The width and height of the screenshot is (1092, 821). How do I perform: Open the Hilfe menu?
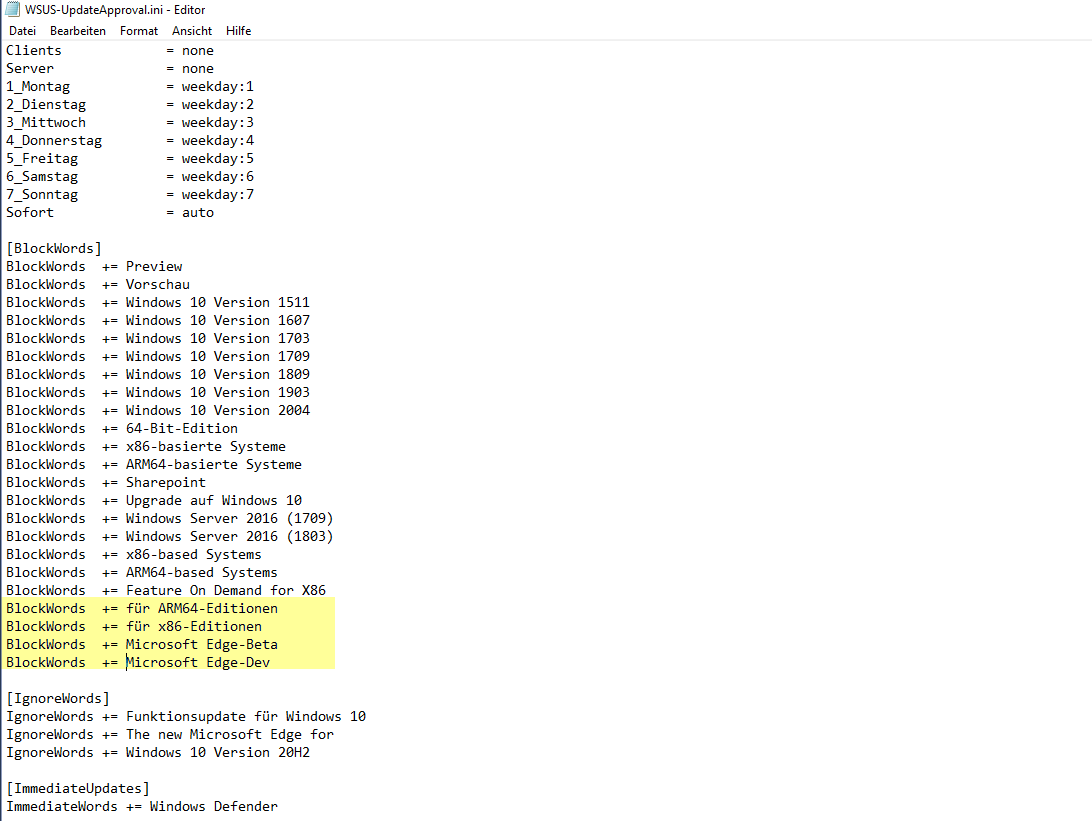click(x=238, y=31)
